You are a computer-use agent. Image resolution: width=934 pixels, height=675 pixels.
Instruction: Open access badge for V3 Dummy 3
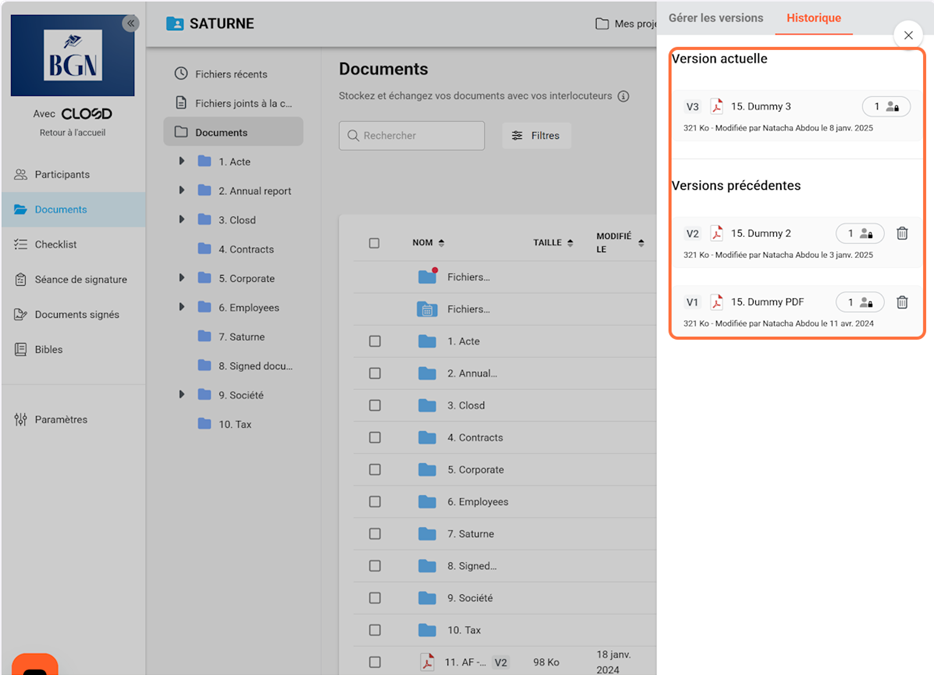tap(886, 107)
